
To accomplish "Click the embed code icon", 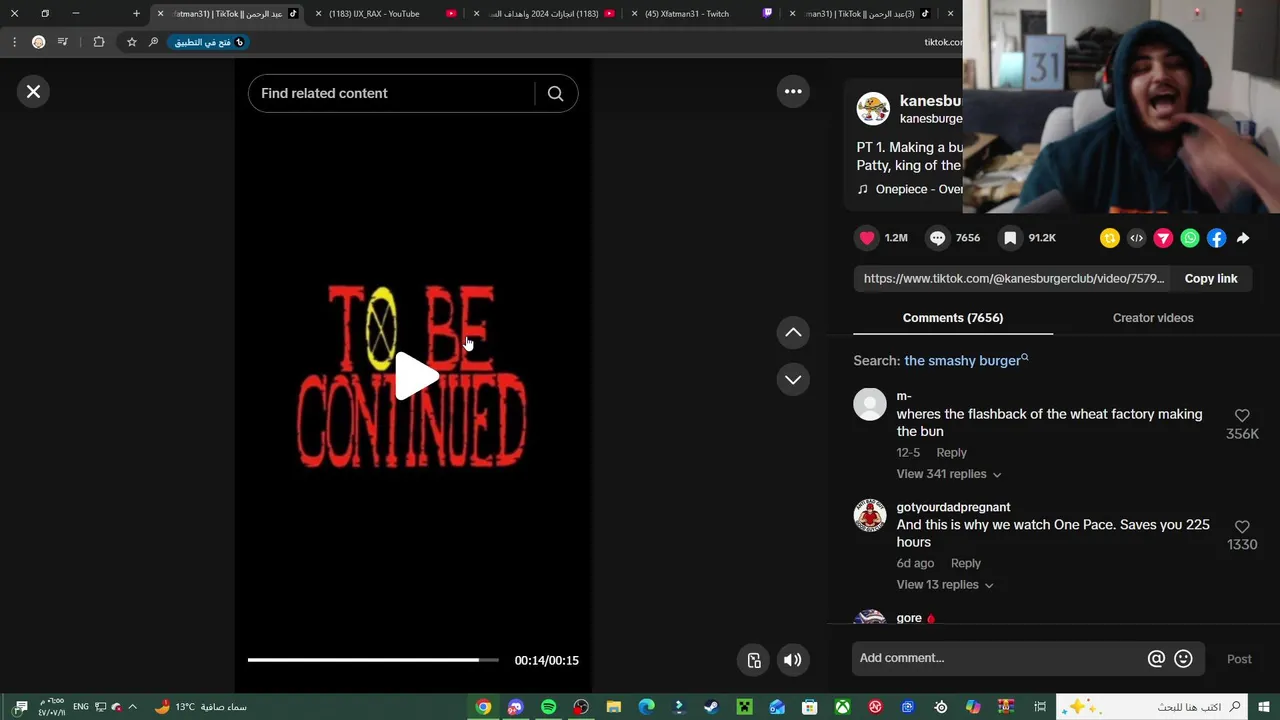I will click(x=1136, y=238).
